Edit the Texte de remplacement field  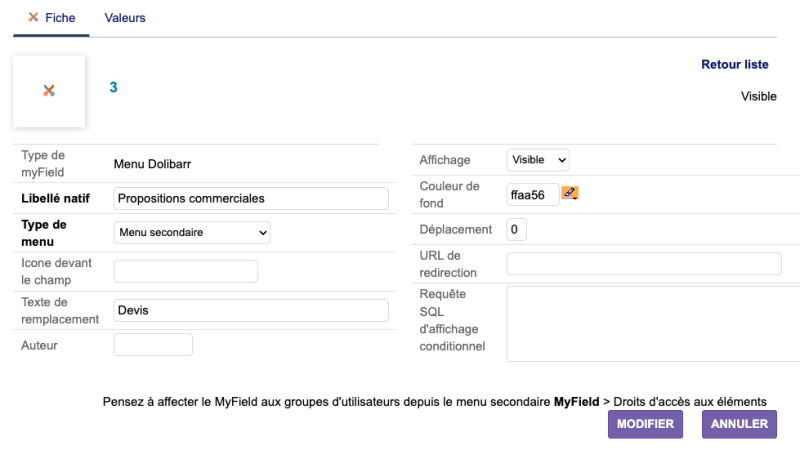pos(251,310)
